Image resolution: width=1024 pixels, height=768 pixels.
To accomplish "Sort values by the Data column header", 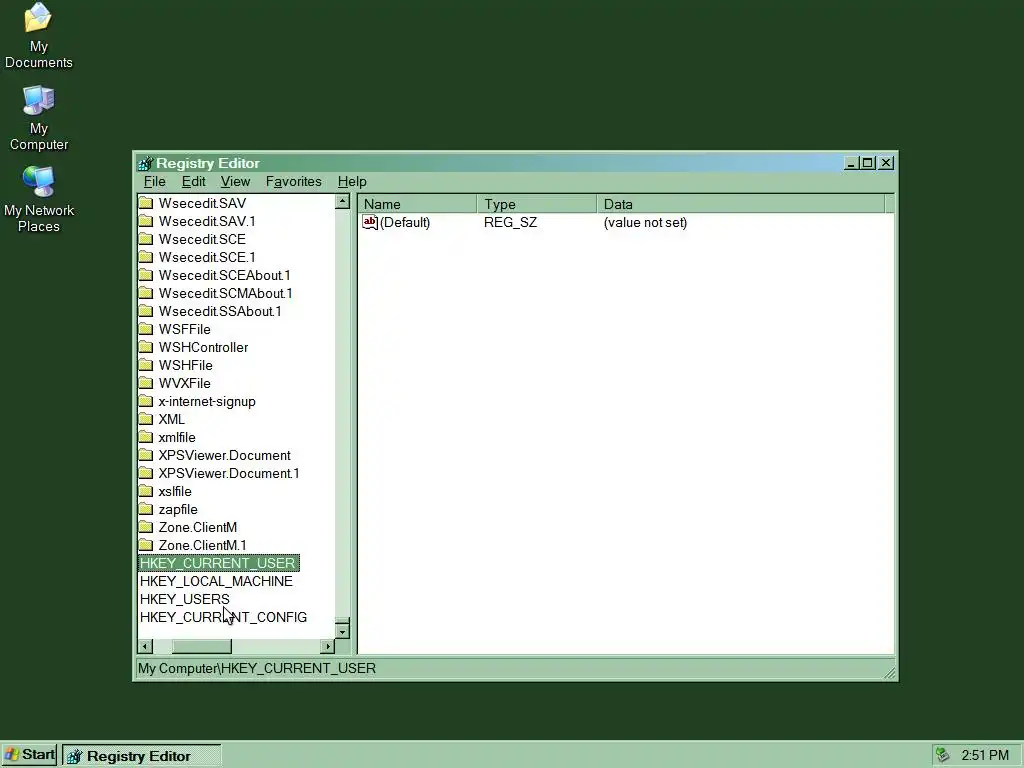I will pos(741,204).
